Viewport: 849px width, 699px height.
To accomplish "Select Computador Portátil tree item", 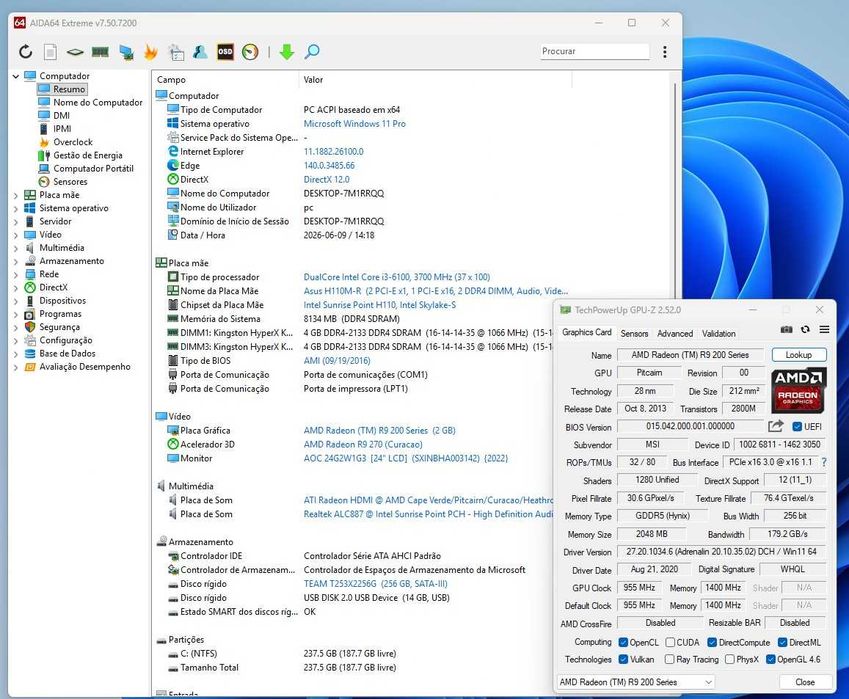I will point(93,168).
